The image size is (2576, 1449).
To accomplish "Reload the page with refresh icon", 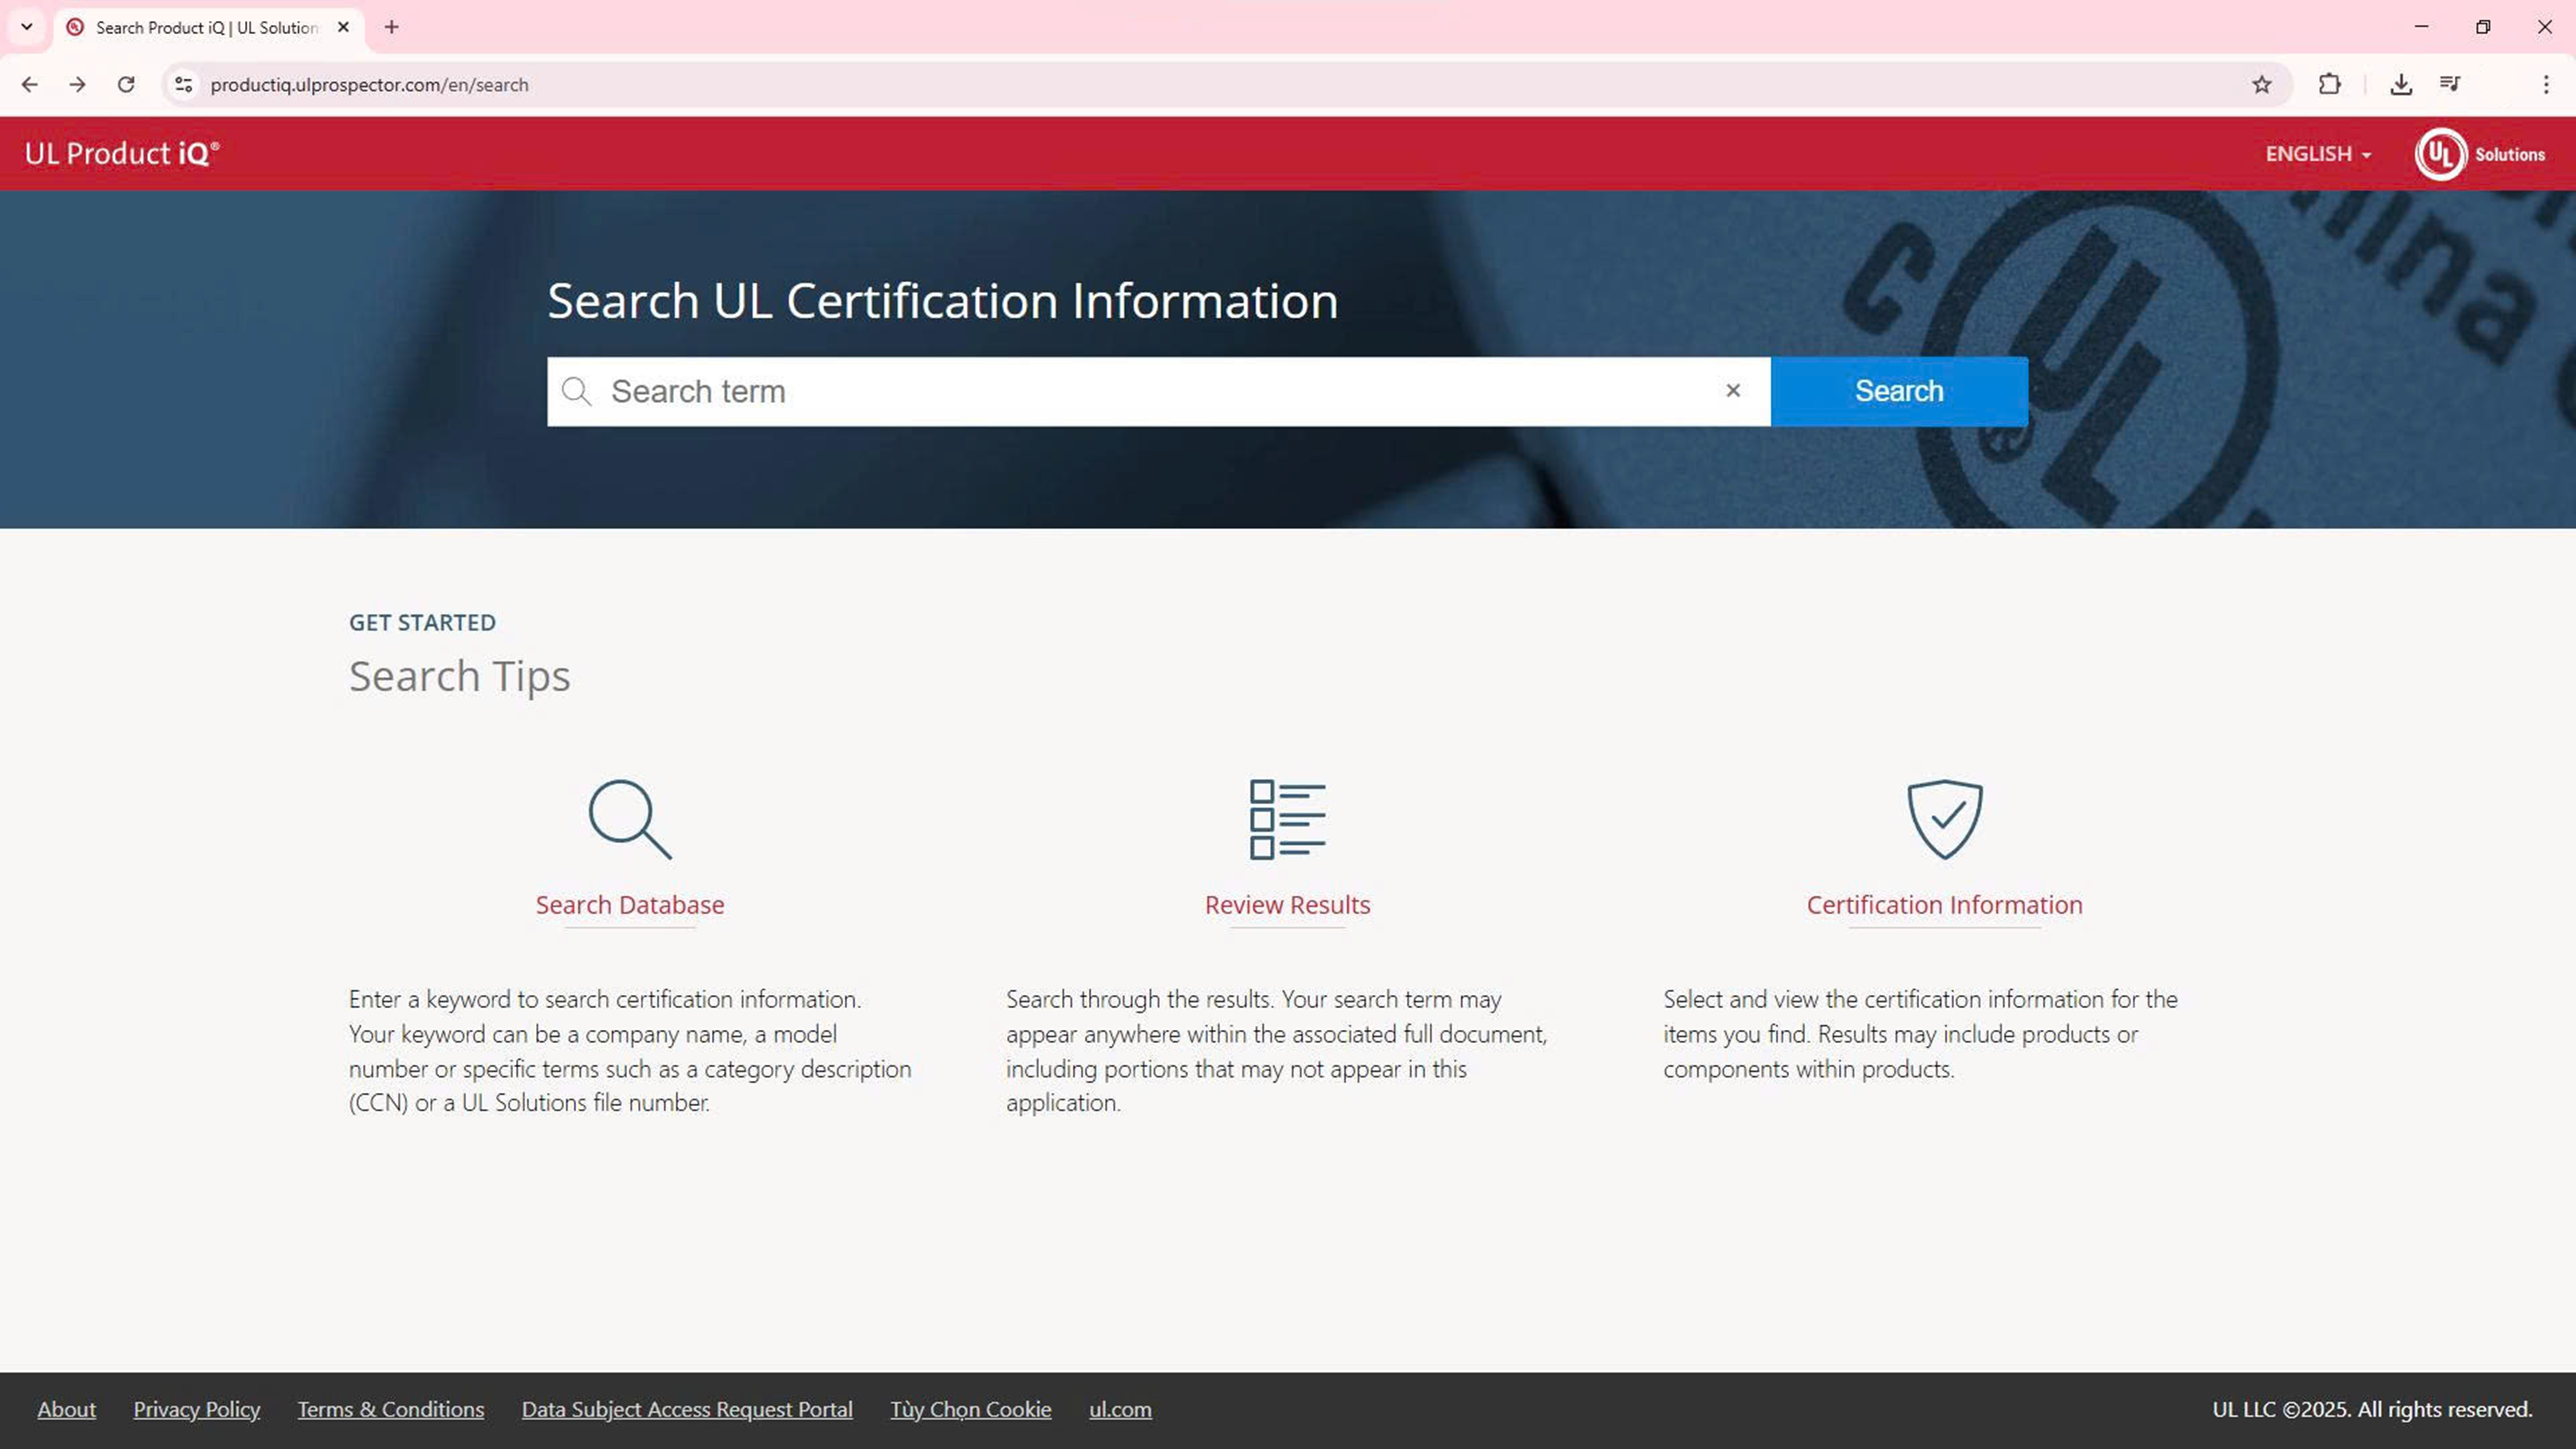I will [126, 85].
